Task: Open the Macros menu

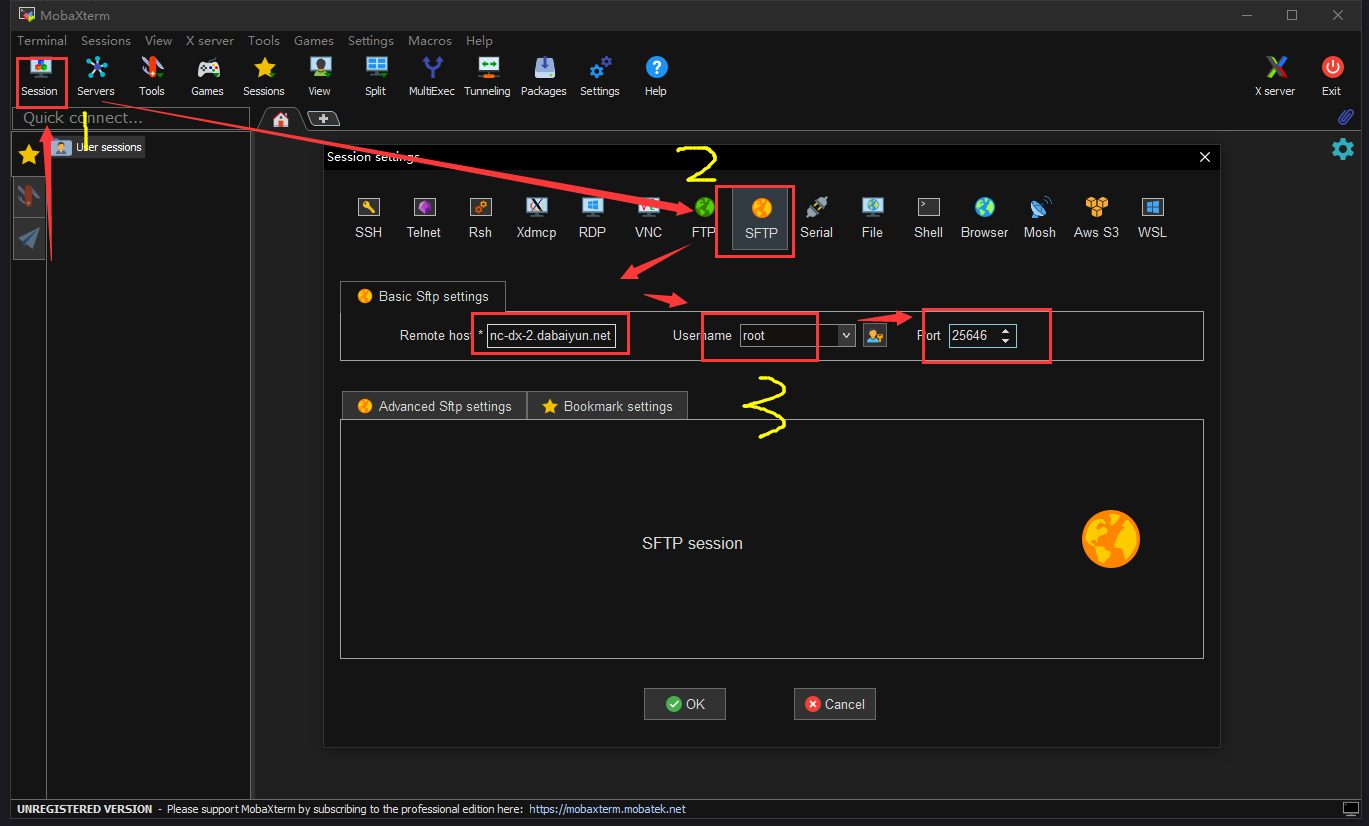Action: coord(430,41)
